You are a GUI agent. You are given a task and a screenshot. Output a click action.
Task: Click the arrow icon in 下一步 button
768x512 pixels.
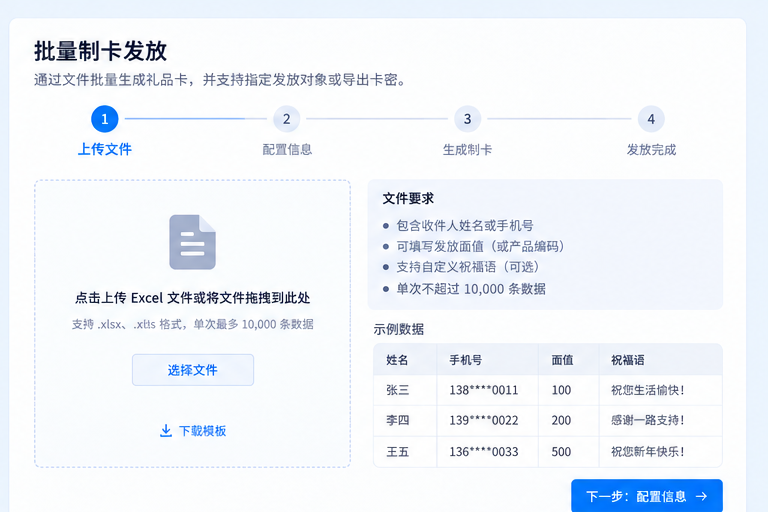tap(701, 496)
